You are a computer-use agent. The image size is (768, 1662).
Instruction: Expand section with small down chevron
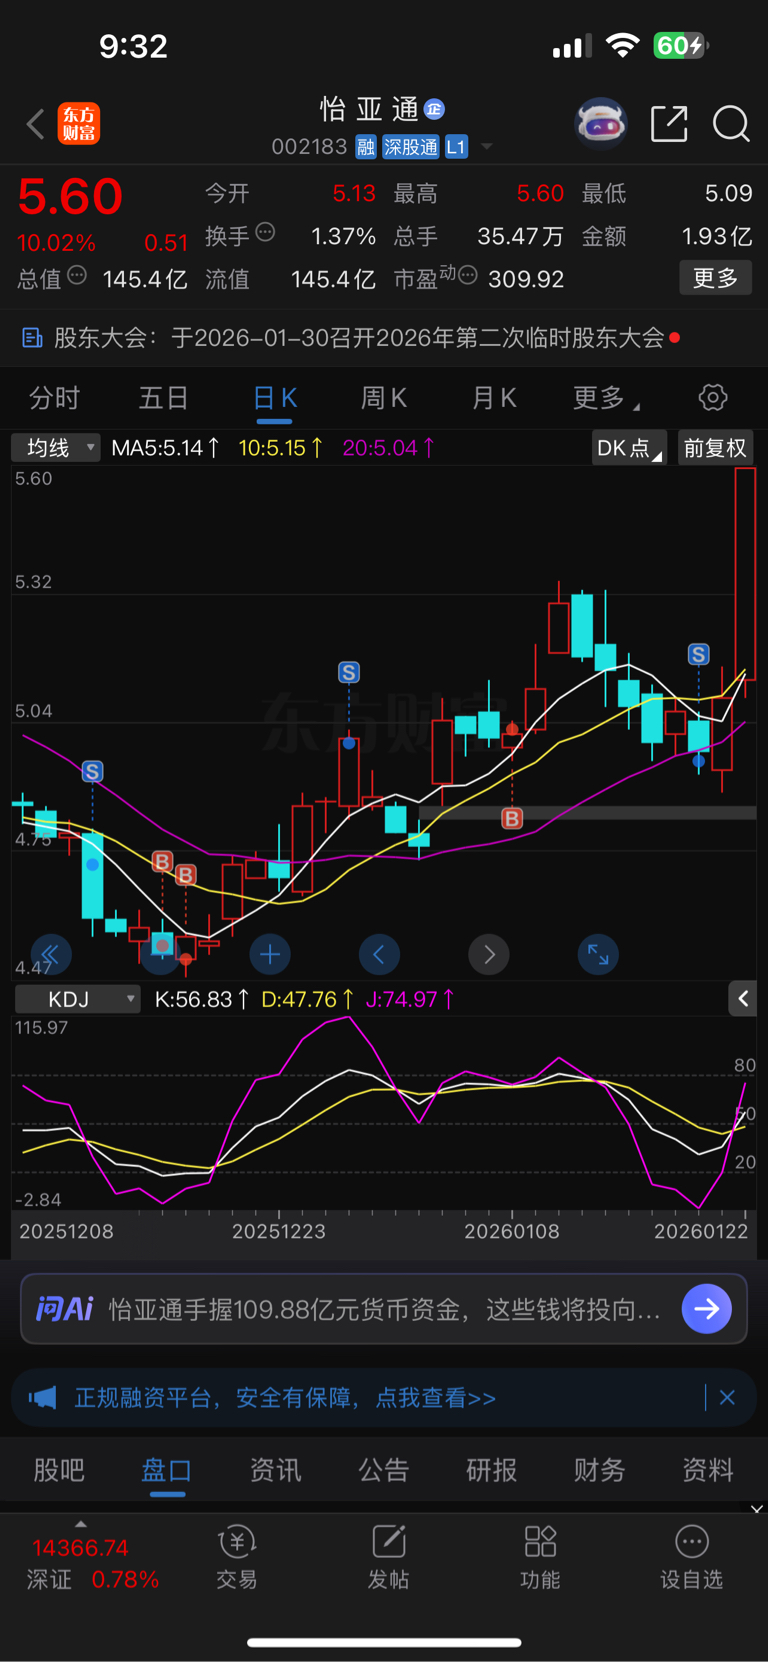(757, 1509)
